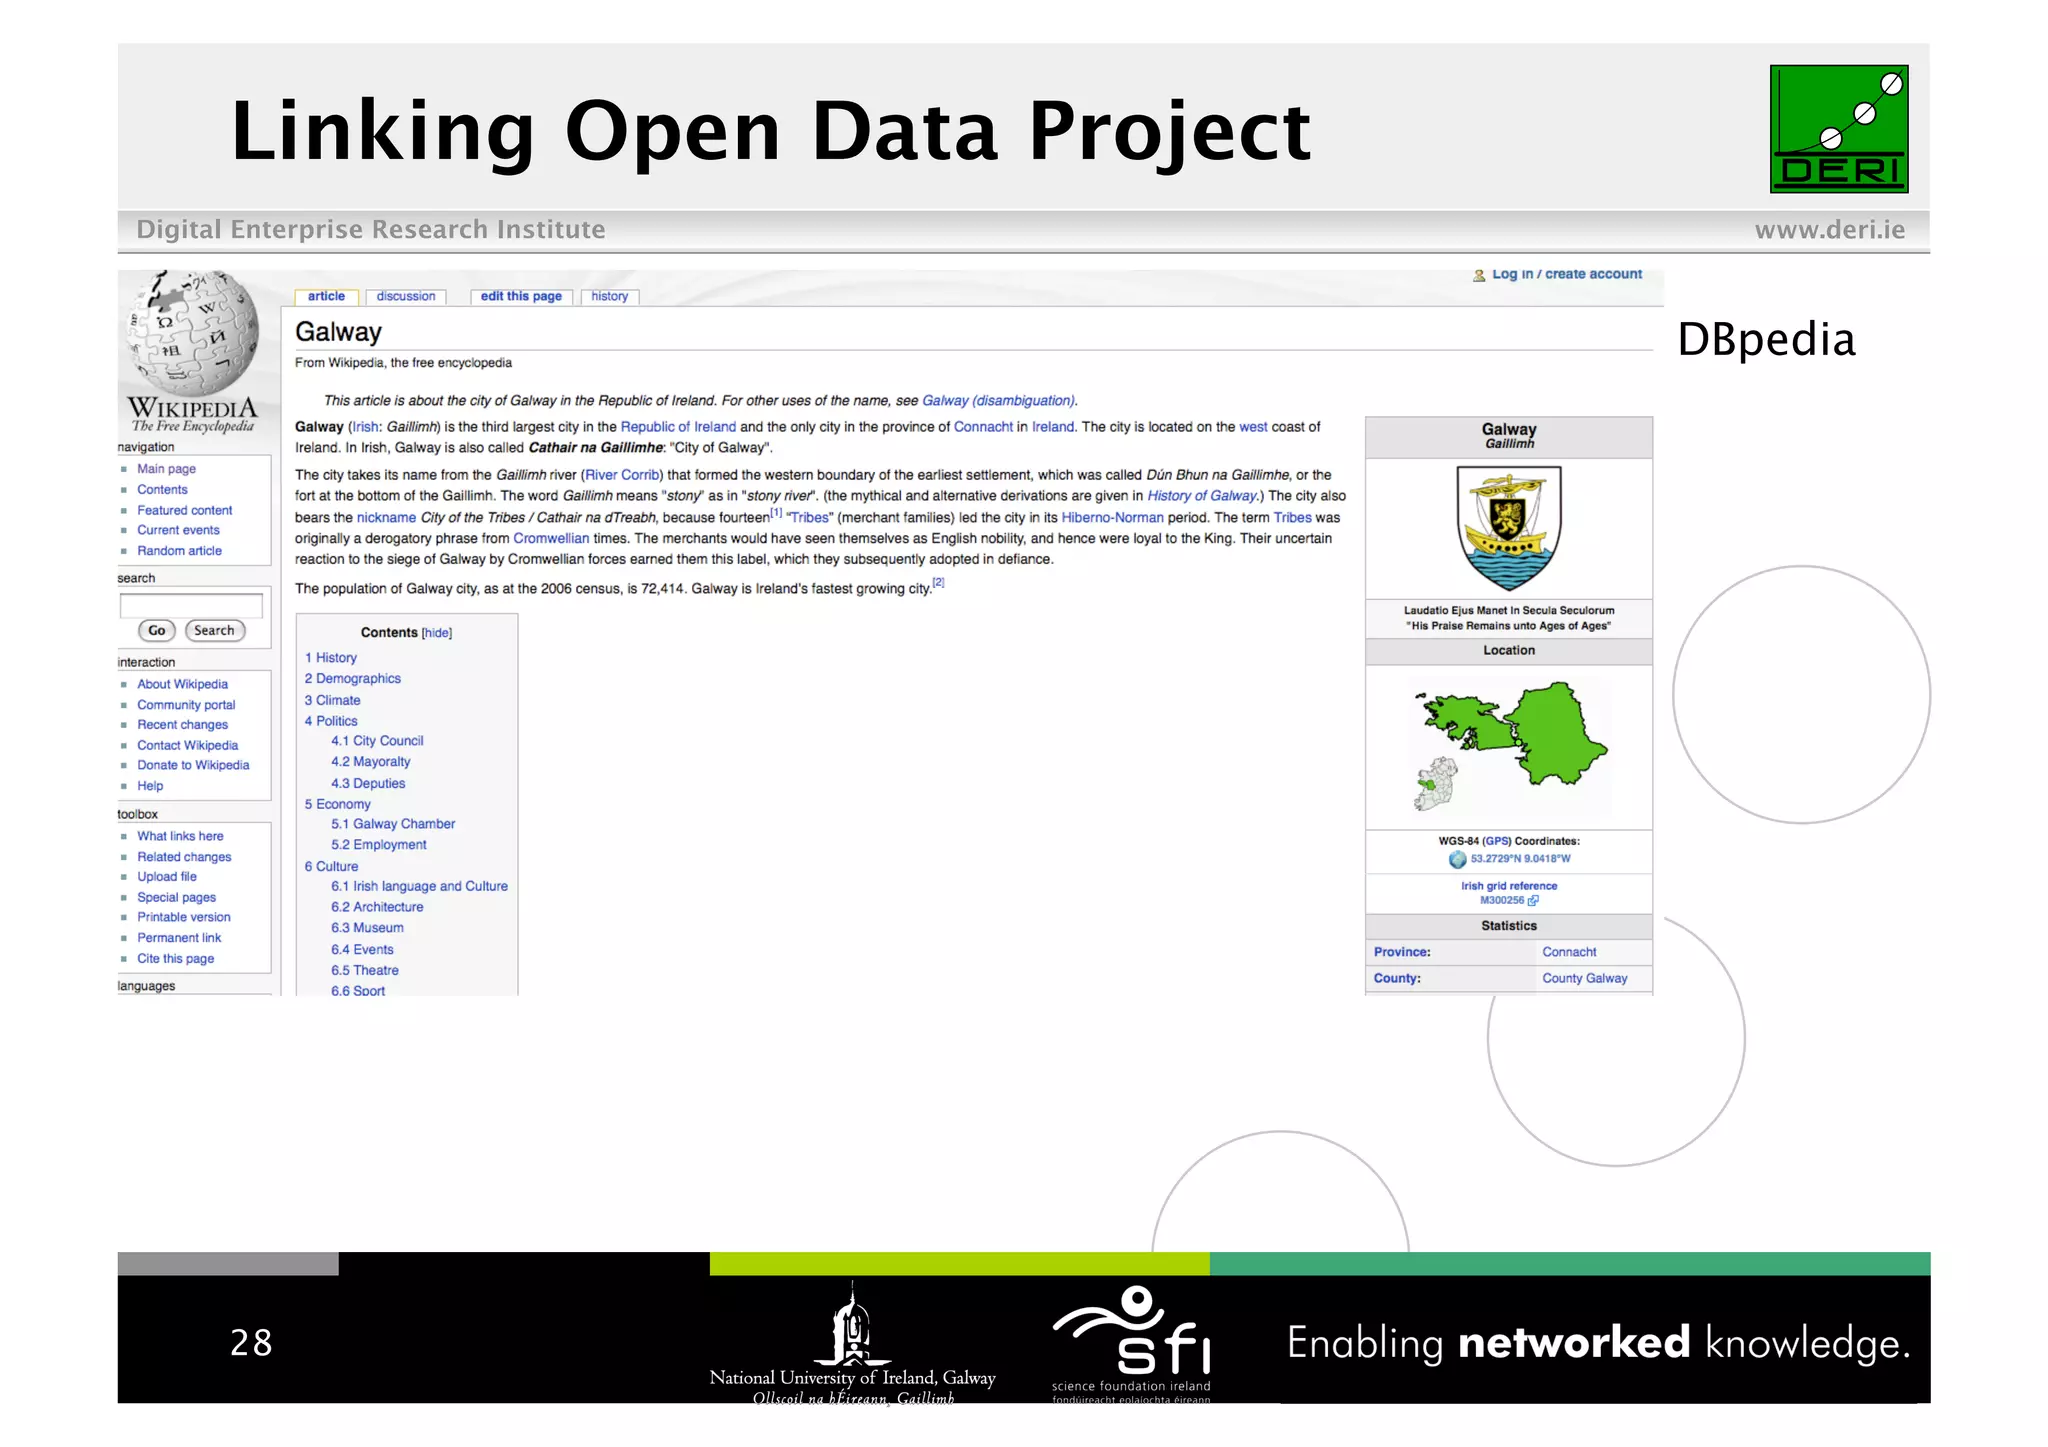Open Printable version link
This screenshot has height=1447, width=2048.
pos(184,917)
